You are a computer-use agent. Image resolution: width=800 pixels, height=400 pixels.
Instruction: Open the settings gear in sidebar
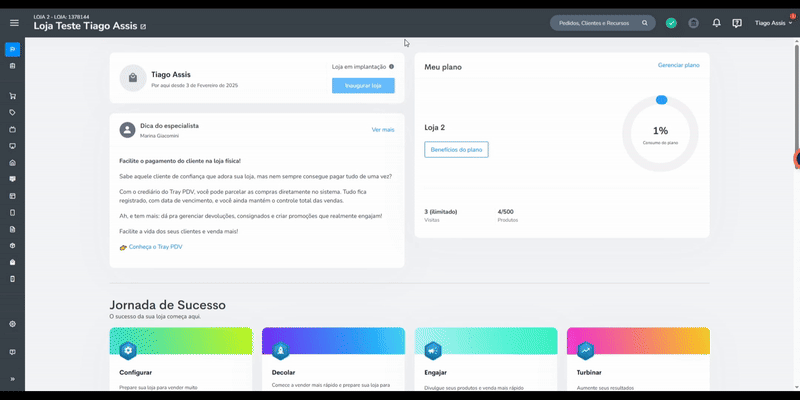[13, 324]
